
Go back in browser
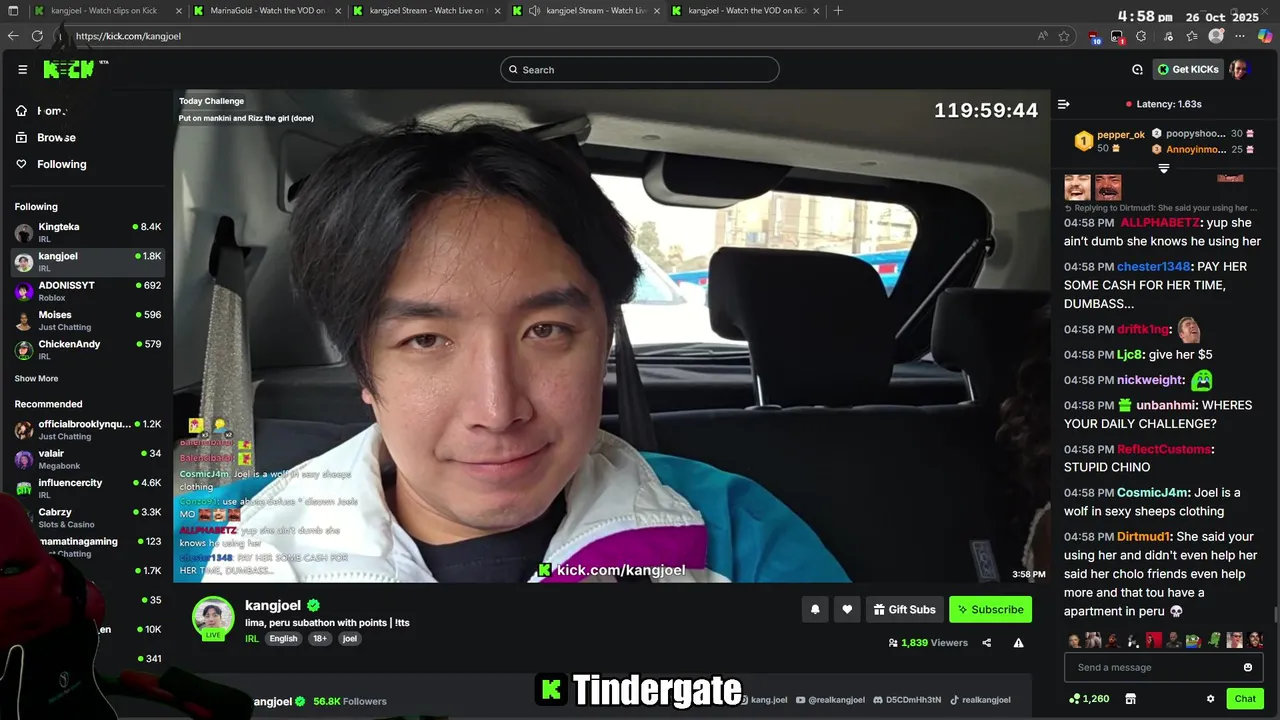(13, 36)
